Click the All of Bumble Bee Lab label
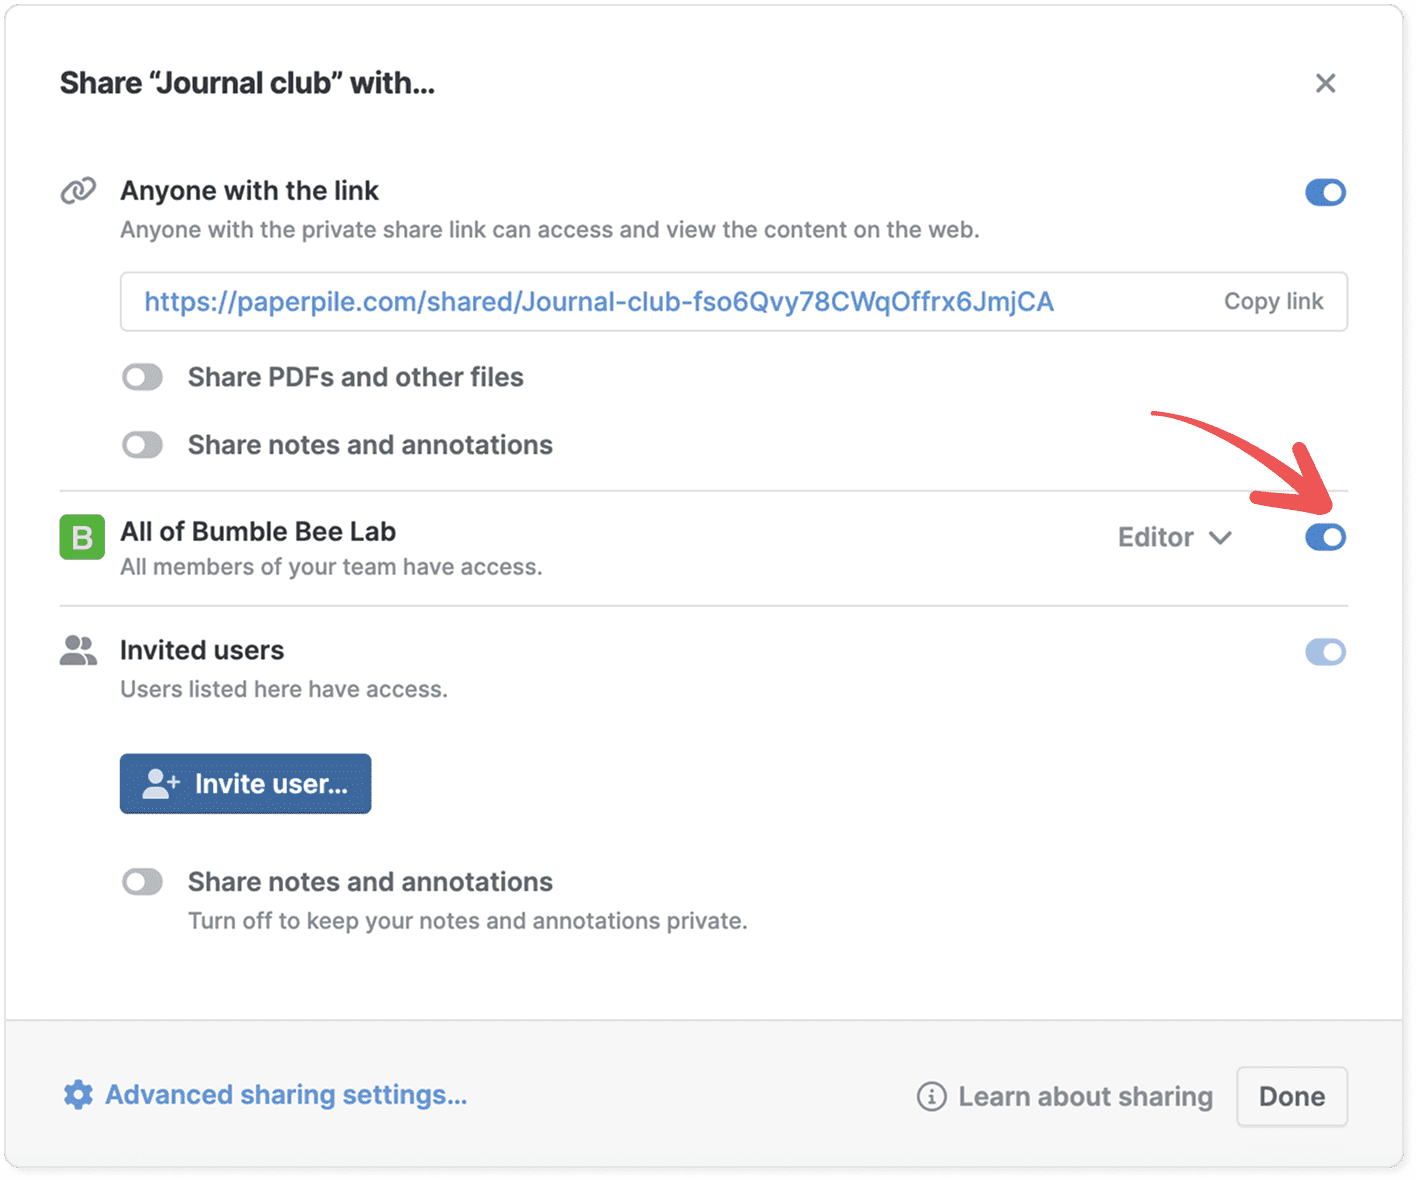This screenshot has width=1416, height=1180. click(258, 532)
